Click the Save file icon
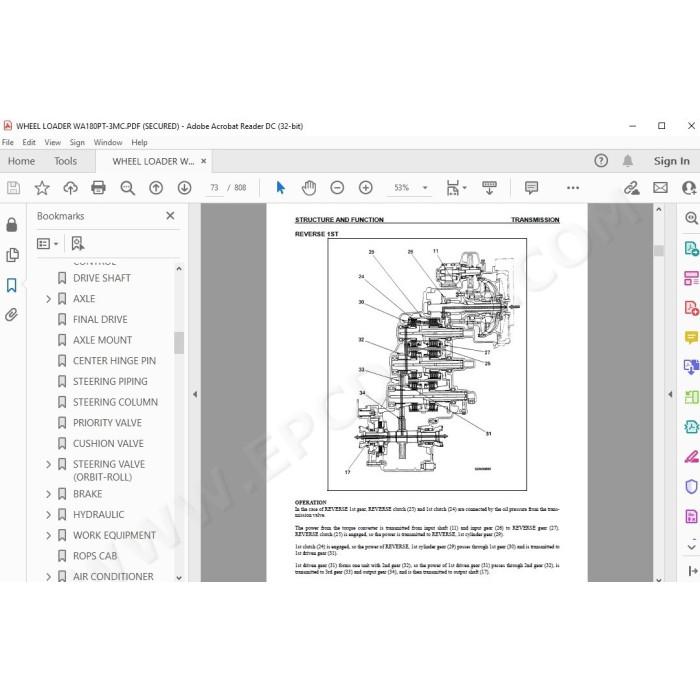The height and width of the screenshot is (700, 700). pos(13,188)
